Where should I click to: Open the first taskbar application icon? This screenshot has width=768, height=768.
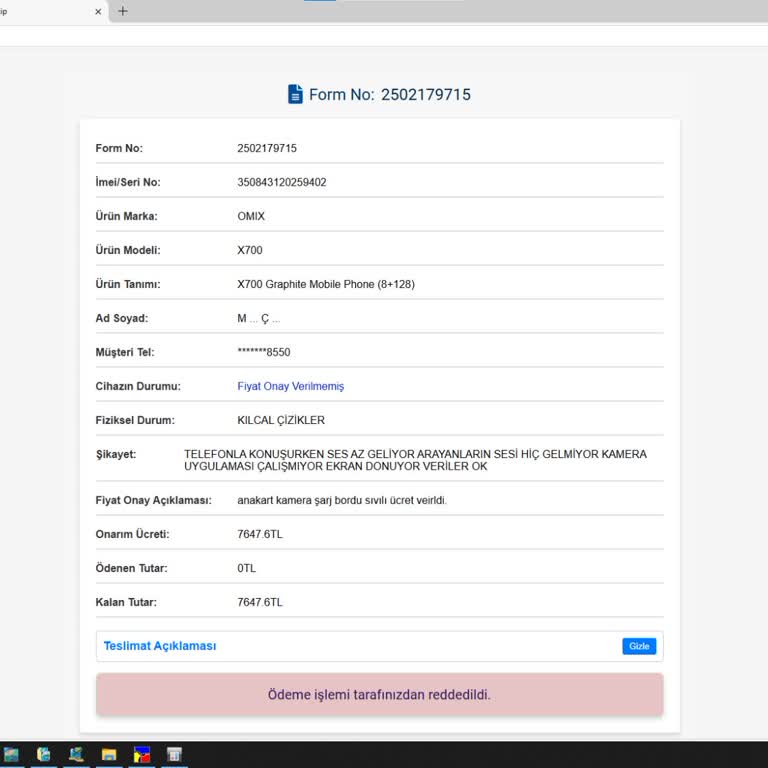pyautogui.click(x=11, y=754)
